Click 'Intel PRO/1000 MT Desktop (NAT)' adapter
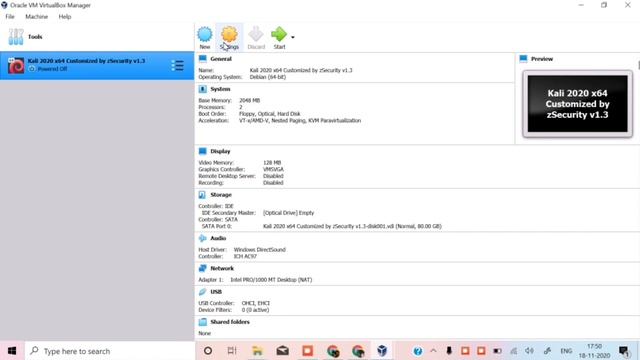This screenshot has width=640, height=360. (x=271, y=280)
